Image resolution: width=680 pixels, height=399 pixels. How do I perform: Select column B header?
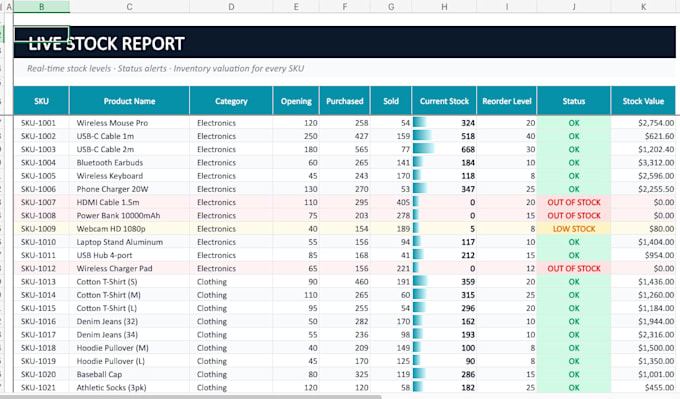pyautogui.click(x=42, y=7)
